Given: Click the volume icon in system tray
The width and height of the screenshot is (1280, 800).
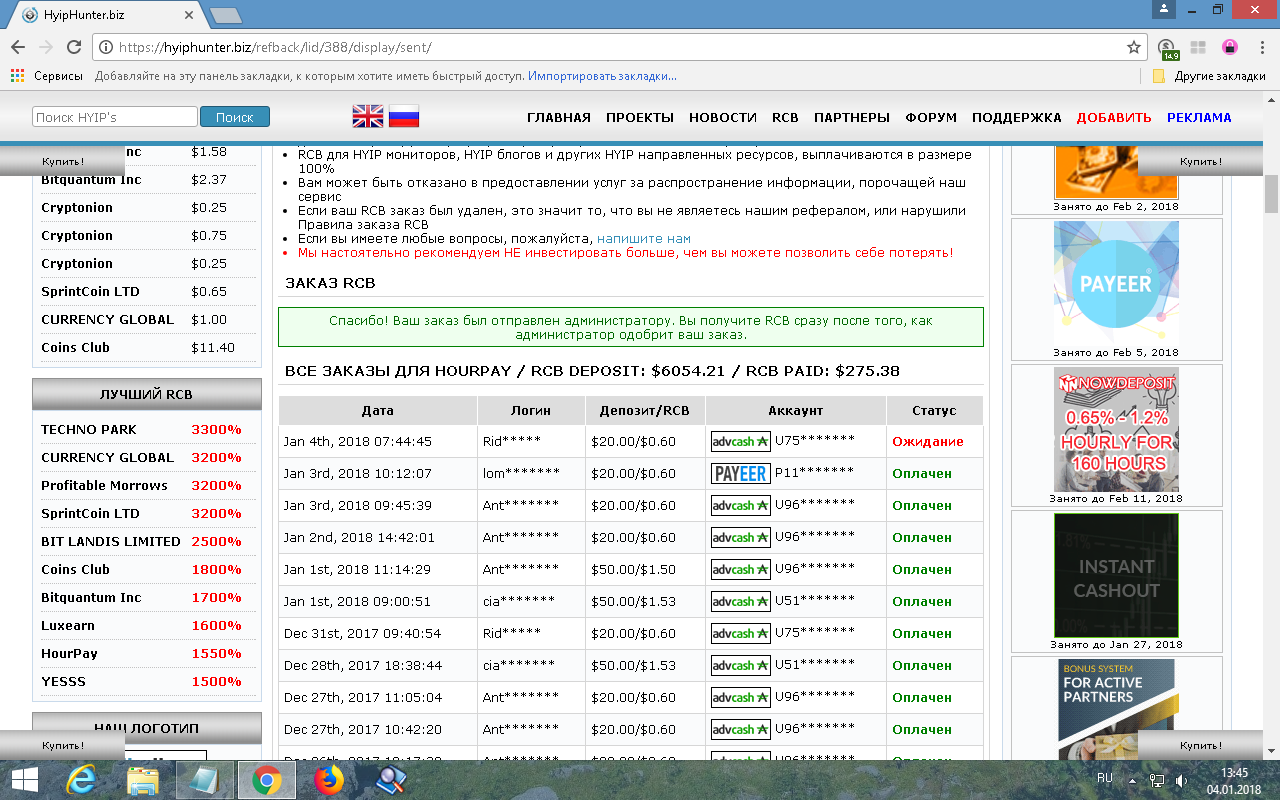Looking at the screenshot, I should coord(1181,779).
